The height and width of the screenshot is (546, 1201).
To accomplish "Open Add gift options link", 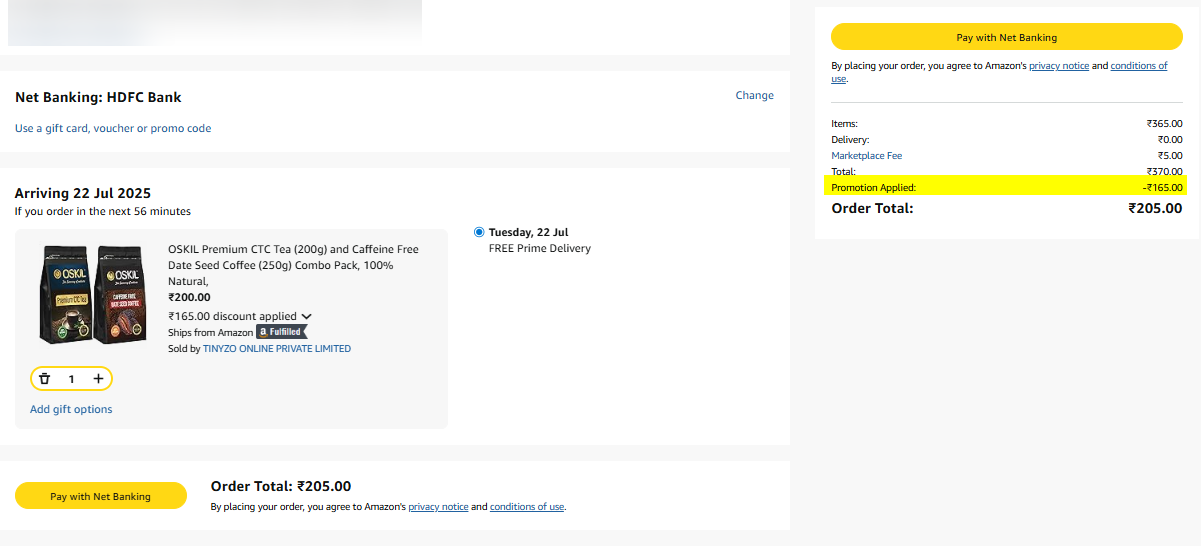I will (x=71, y=409).
